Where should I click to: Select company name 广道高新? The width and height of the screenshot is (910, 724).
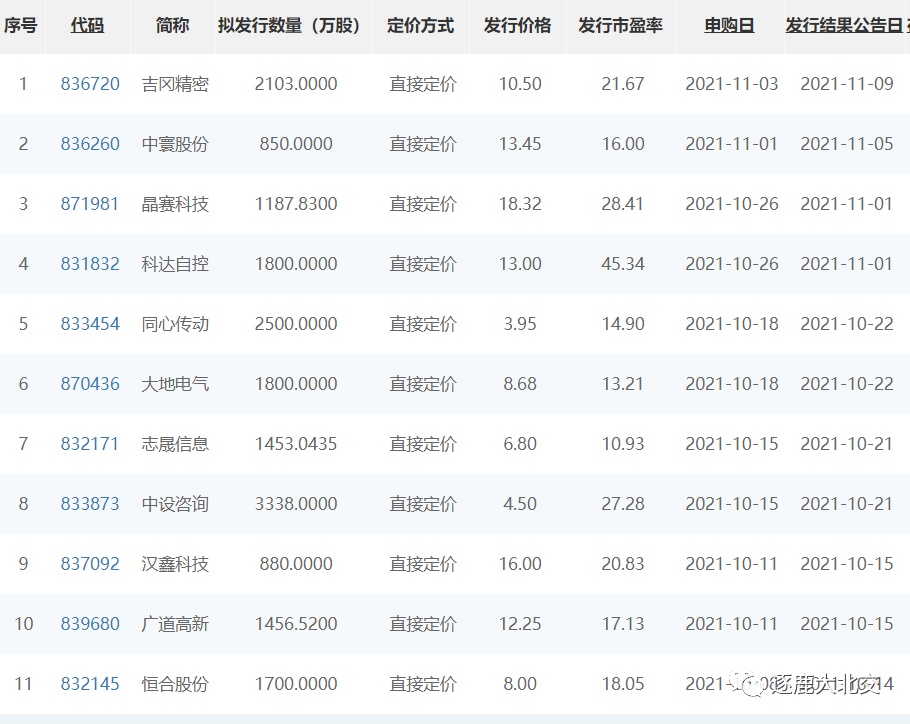(x=175, y=624)
